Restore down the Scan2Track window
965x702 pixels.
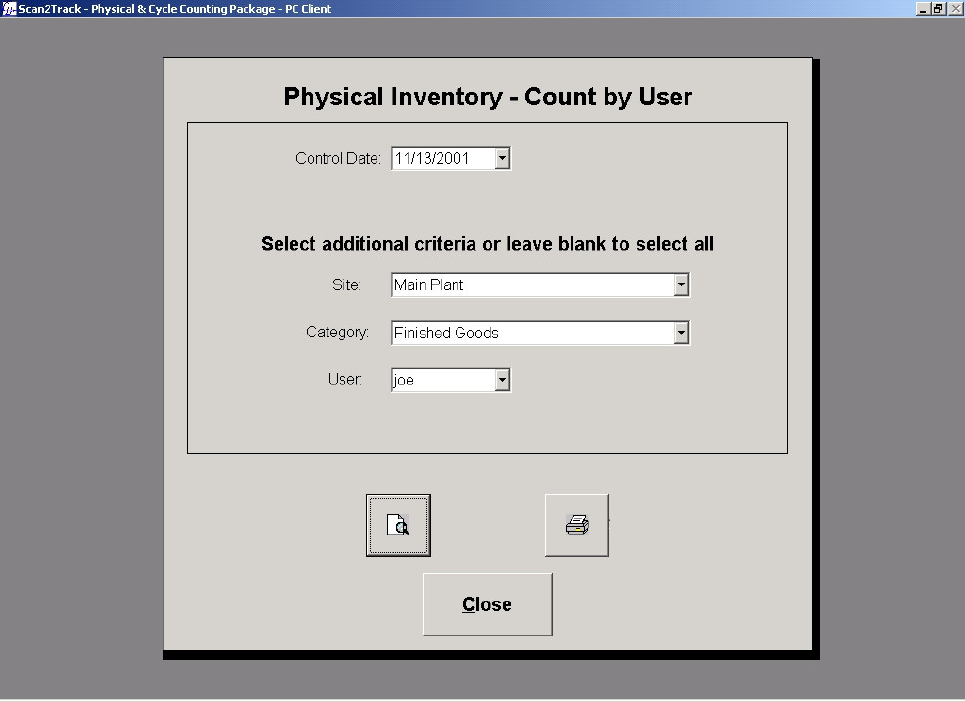click(x=938, y=9)
